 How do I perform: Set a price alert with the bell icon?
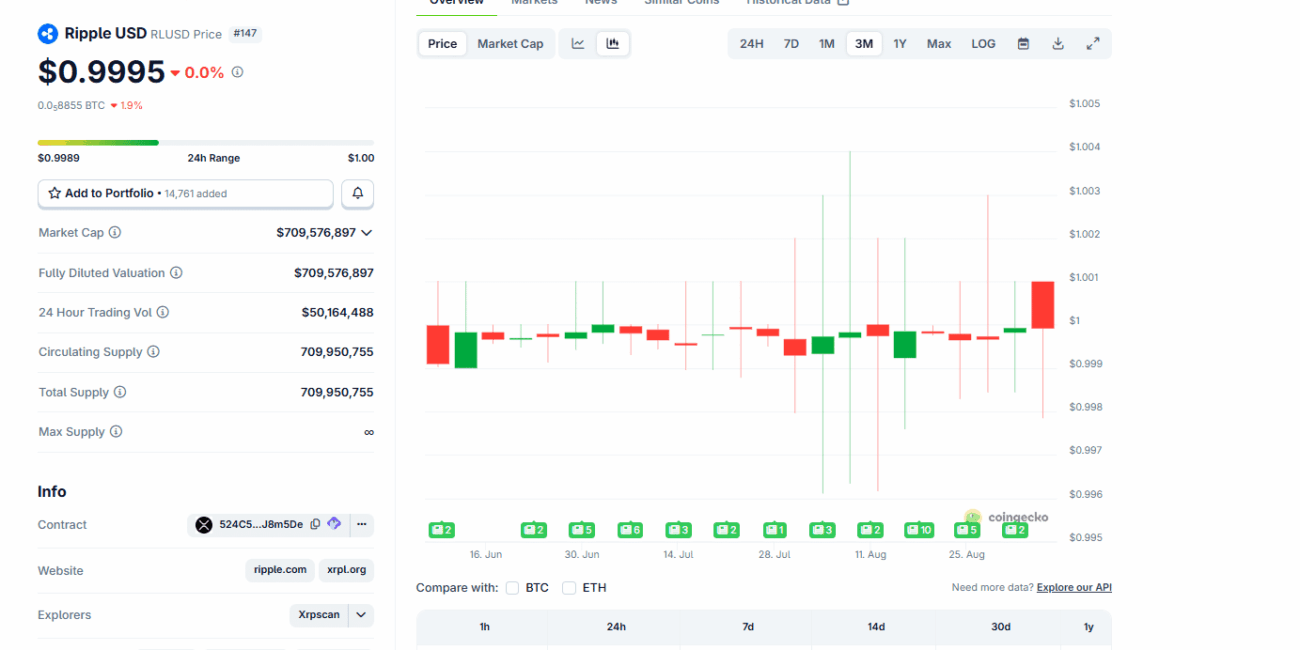(x=358, y=193)
